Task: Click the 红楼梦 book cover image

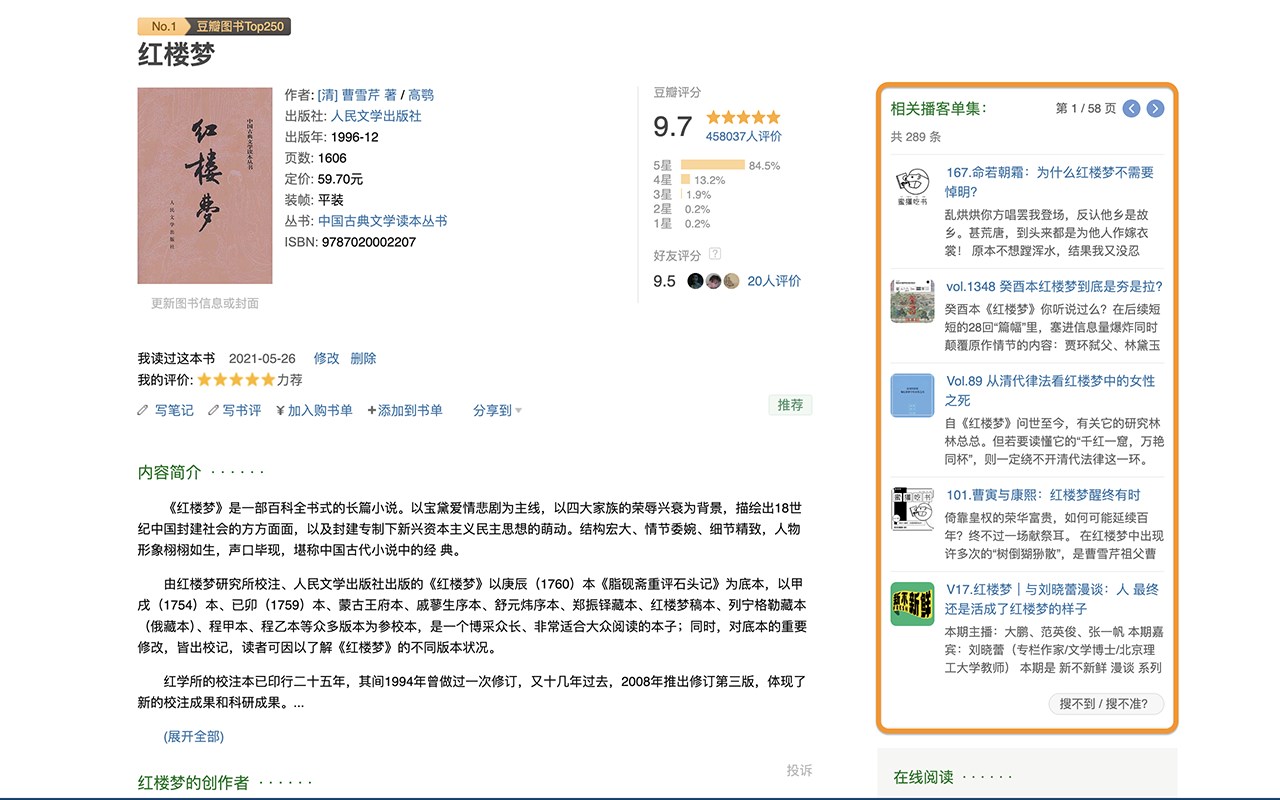Action: 205,186
